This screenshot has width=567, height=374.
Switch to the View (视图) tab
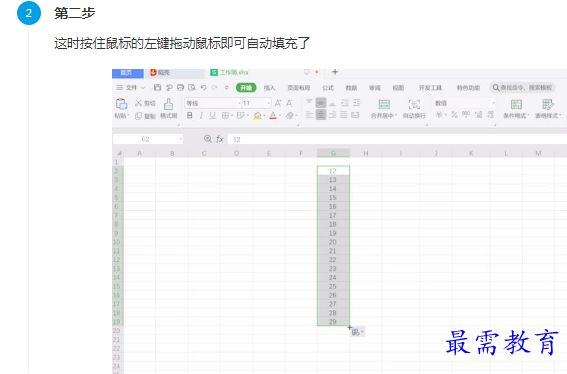click(398, 88)
